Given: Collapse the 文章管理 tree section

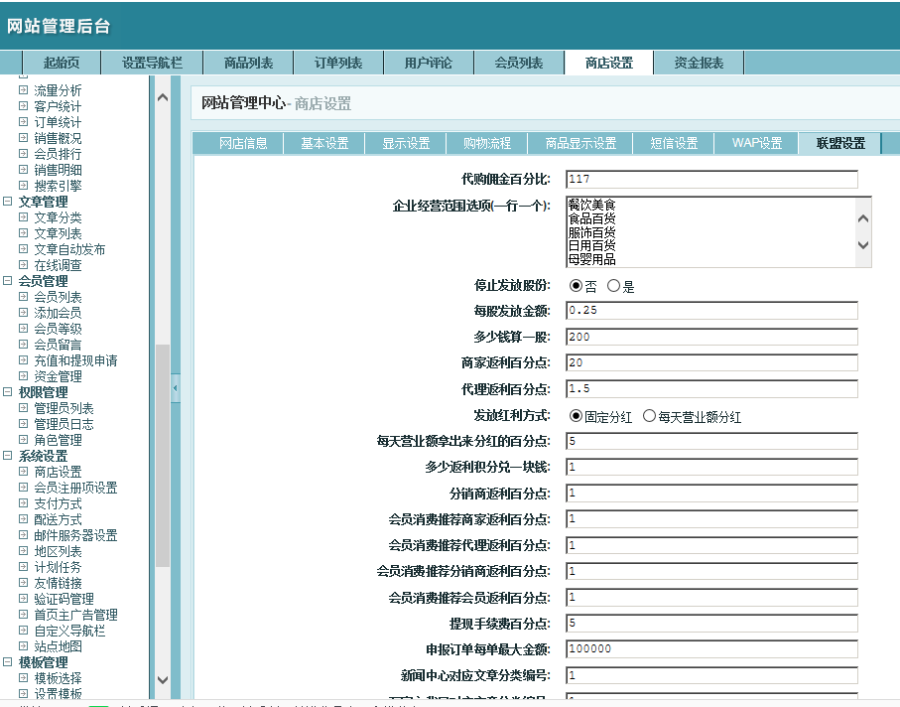Looking at the screenshot, I should click(10, 202).
